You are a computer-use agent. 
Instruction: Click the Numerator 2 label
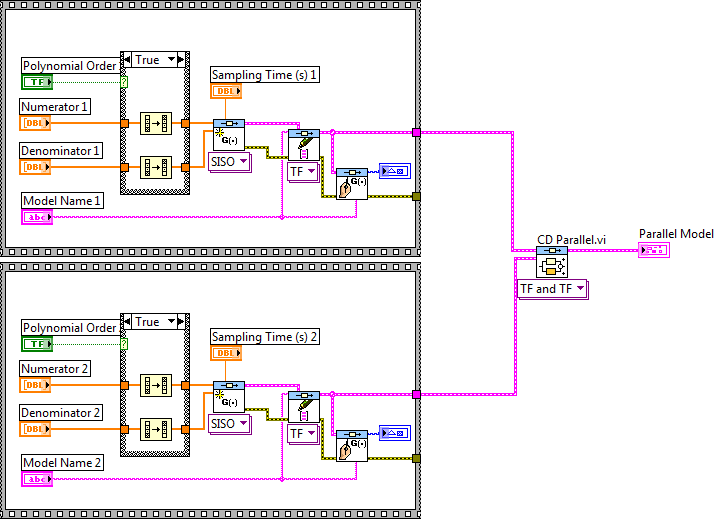[55, 369]
